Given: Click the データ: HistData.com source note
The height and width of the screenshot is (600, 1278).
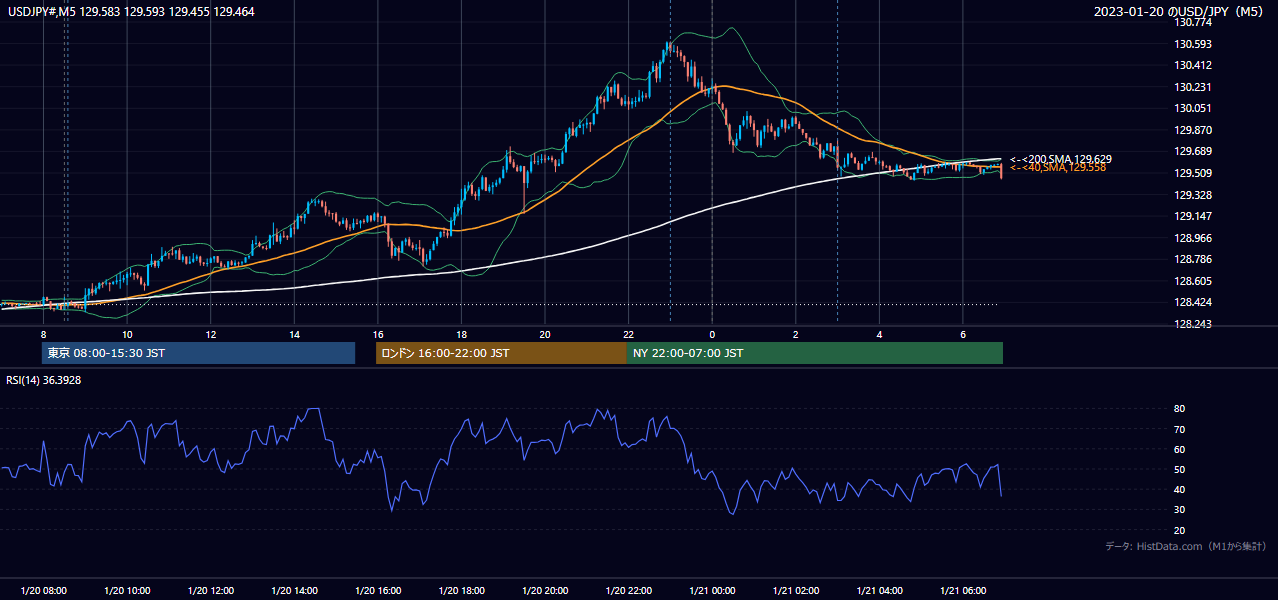Looking at the screenshot, I should (1186, 546).
